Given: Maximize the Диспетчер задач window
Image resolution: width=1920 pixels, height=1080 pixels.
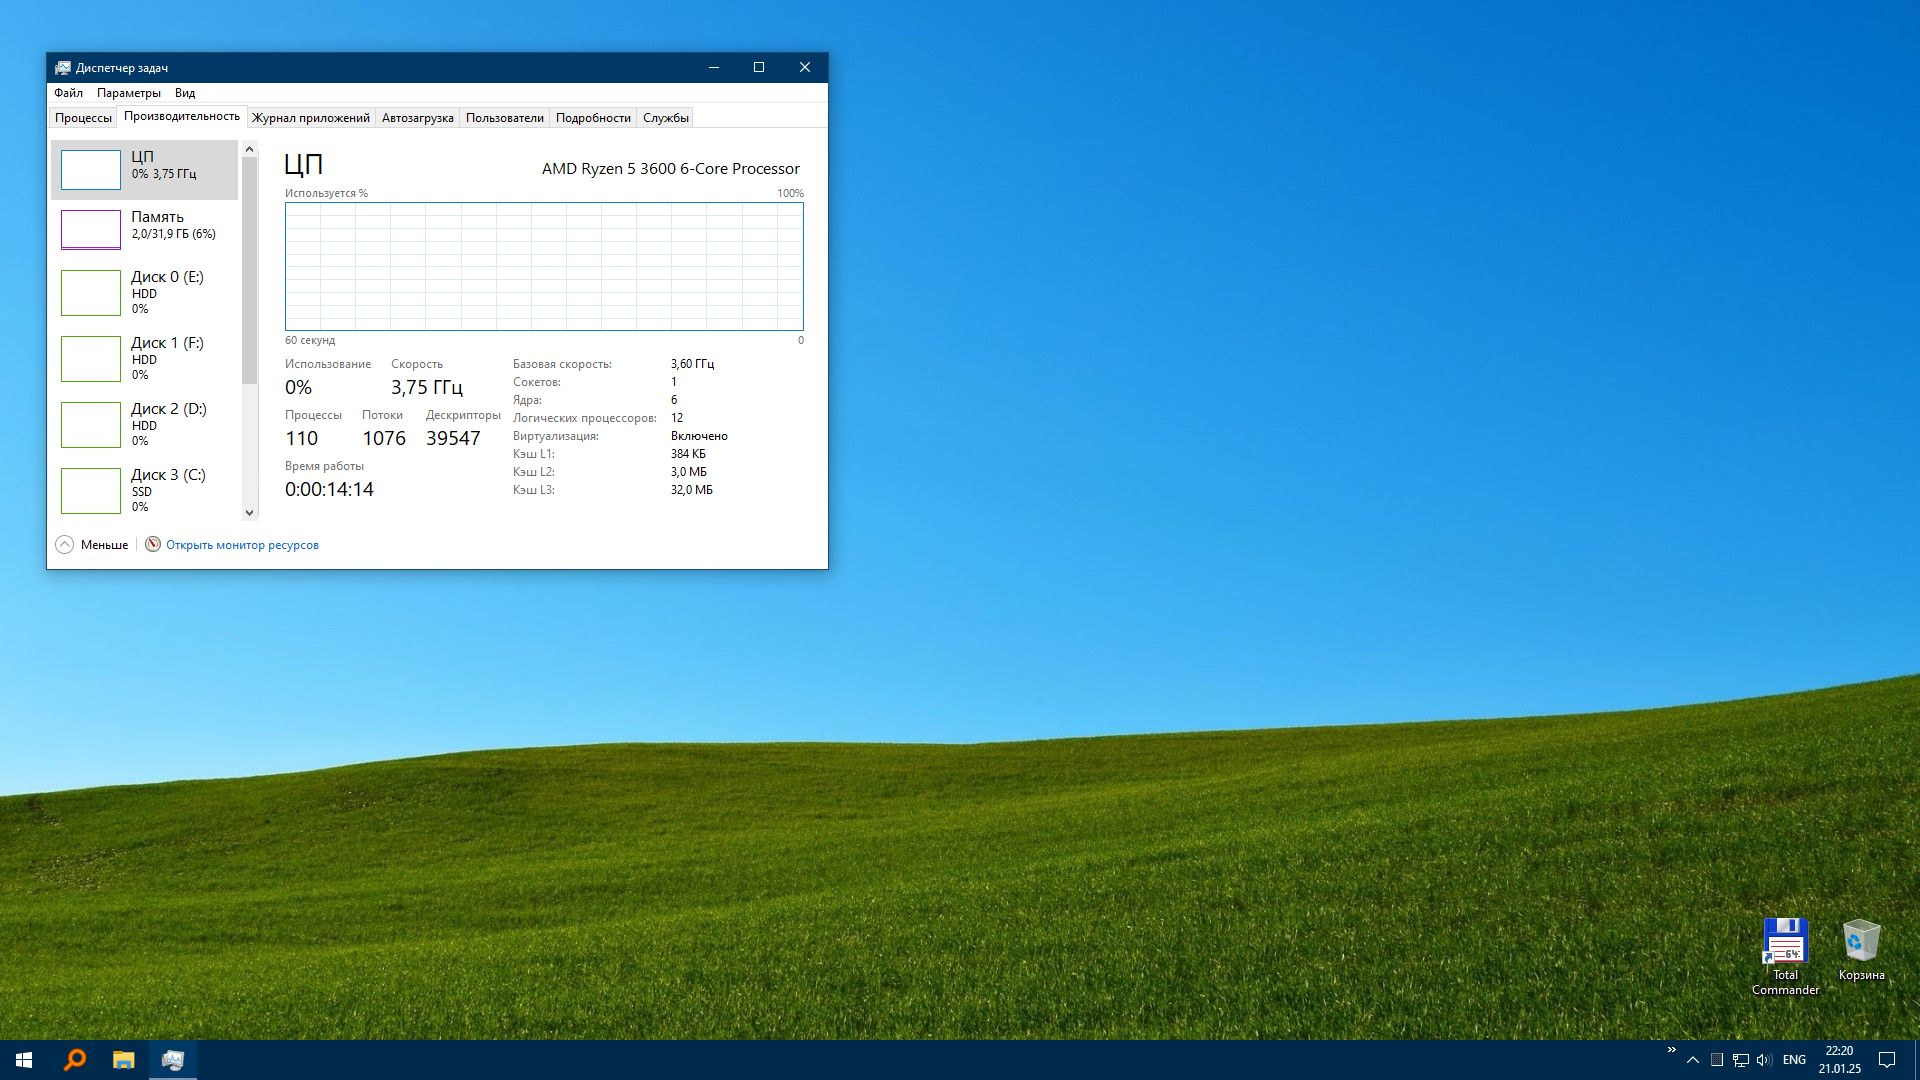Looking at the screenshot, I should pyautogui.click(x=759, y=68).
